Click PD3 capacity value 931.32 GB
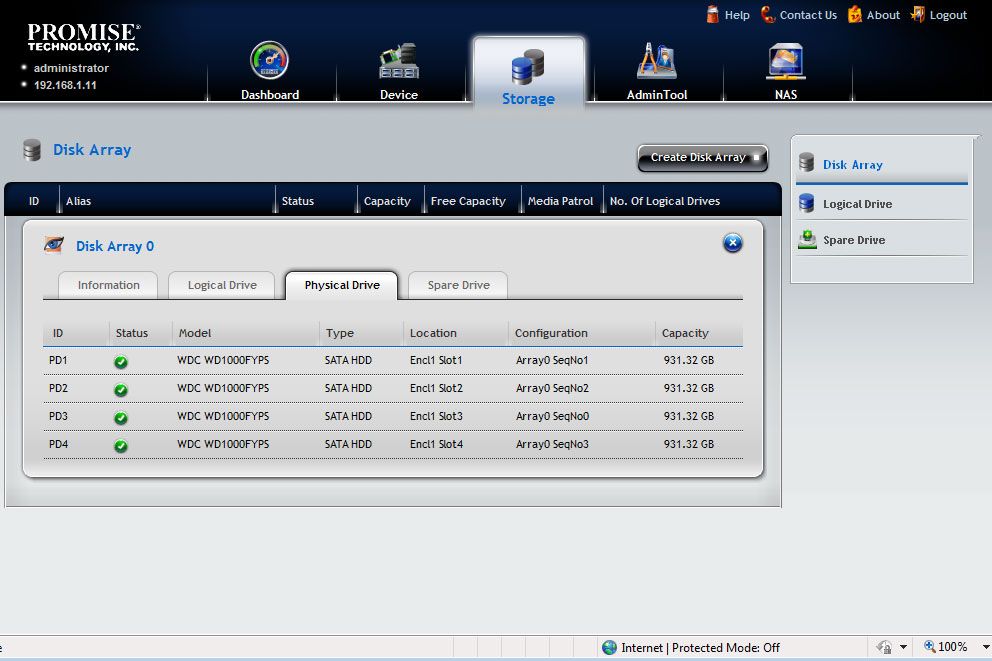Image resolution: width=992 pixels, height=661 pixels. 688,416
